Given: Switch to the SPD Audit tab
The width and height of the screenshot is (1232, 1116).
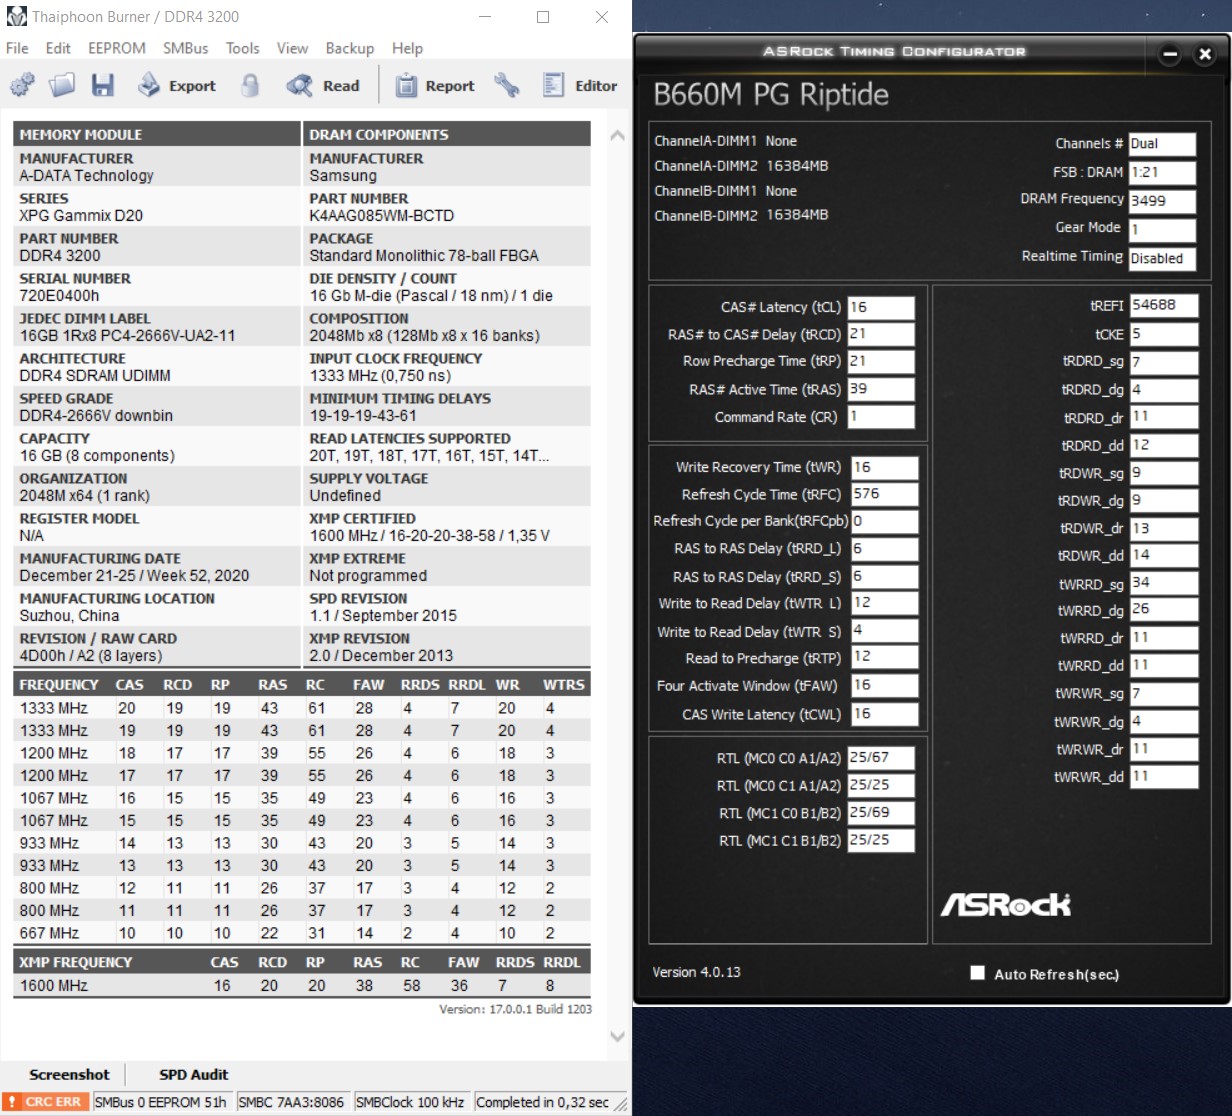Looking at the screenshot, I should 194,1074.
